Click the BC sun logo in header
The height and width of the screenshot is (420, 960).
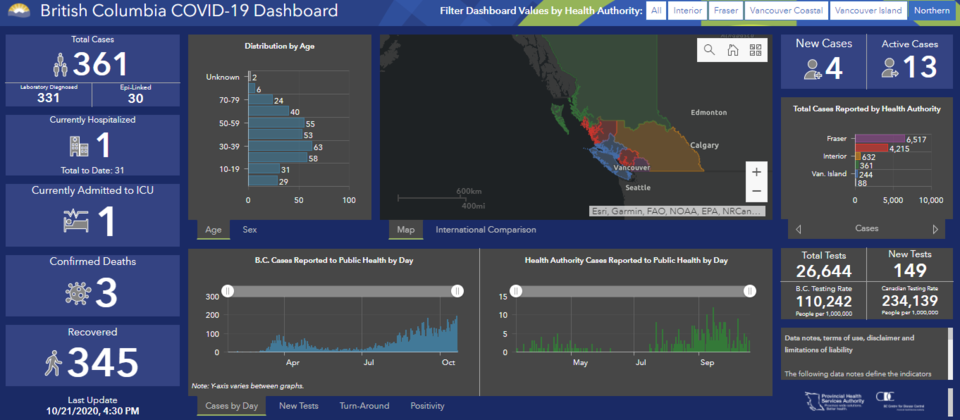tap(17, 10)
